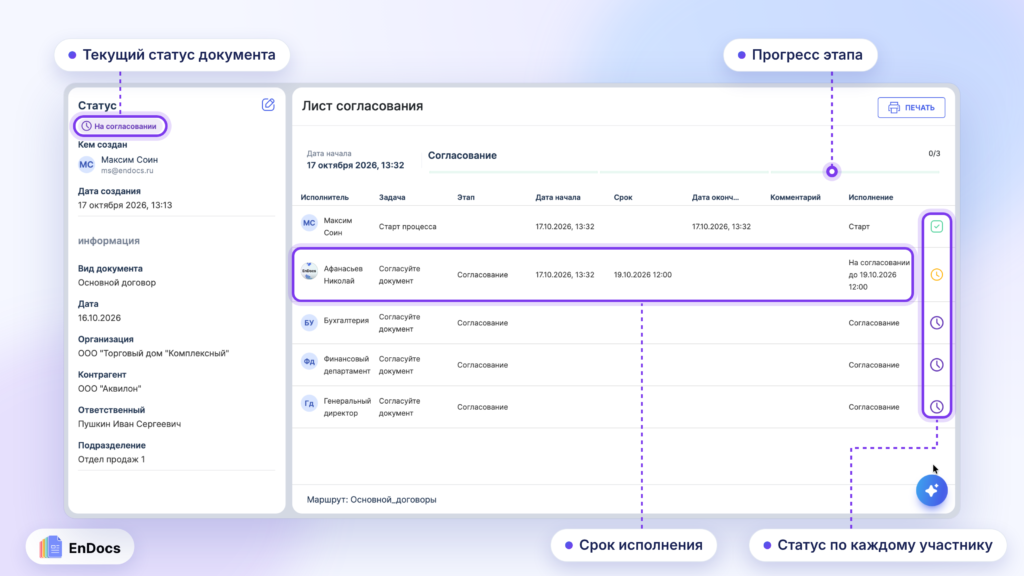Image resolution: width=1024 pixels, height=576 pixels.
Task: Click the Основной договор document type value
Action: (x=117, y=283)
